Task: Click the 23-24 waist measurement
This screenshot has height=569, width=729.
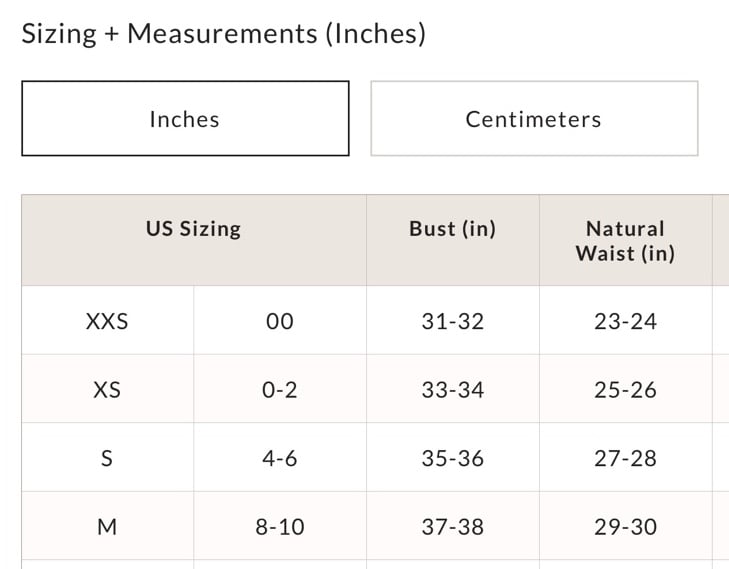Action: click(x=625, y=320)
